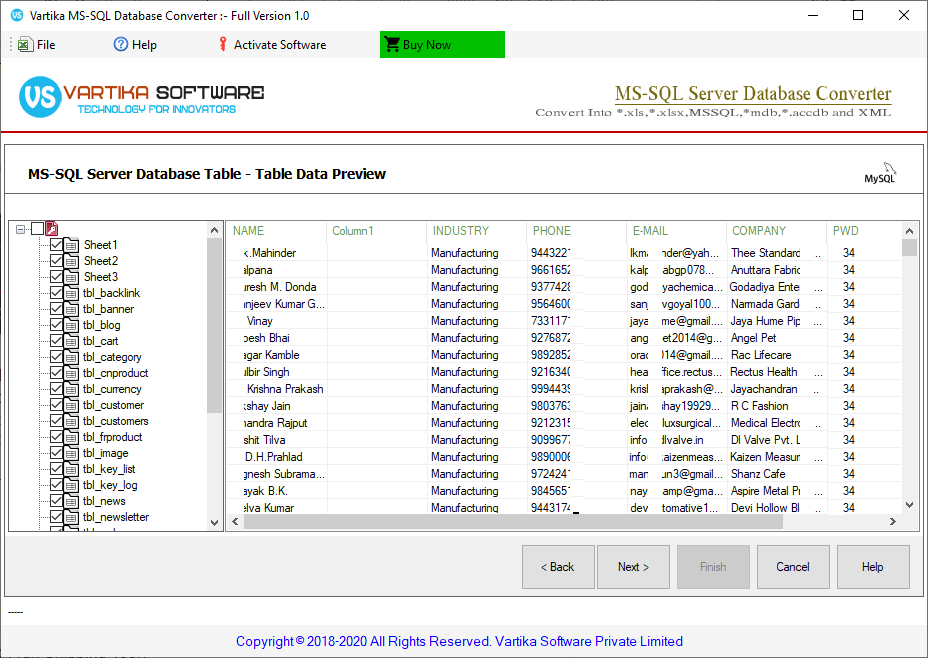Viewport: 928px width, 658px height.
Task: Select tbl_cart in the table tree
Action: pyautogui.click(x=100, y=341)
